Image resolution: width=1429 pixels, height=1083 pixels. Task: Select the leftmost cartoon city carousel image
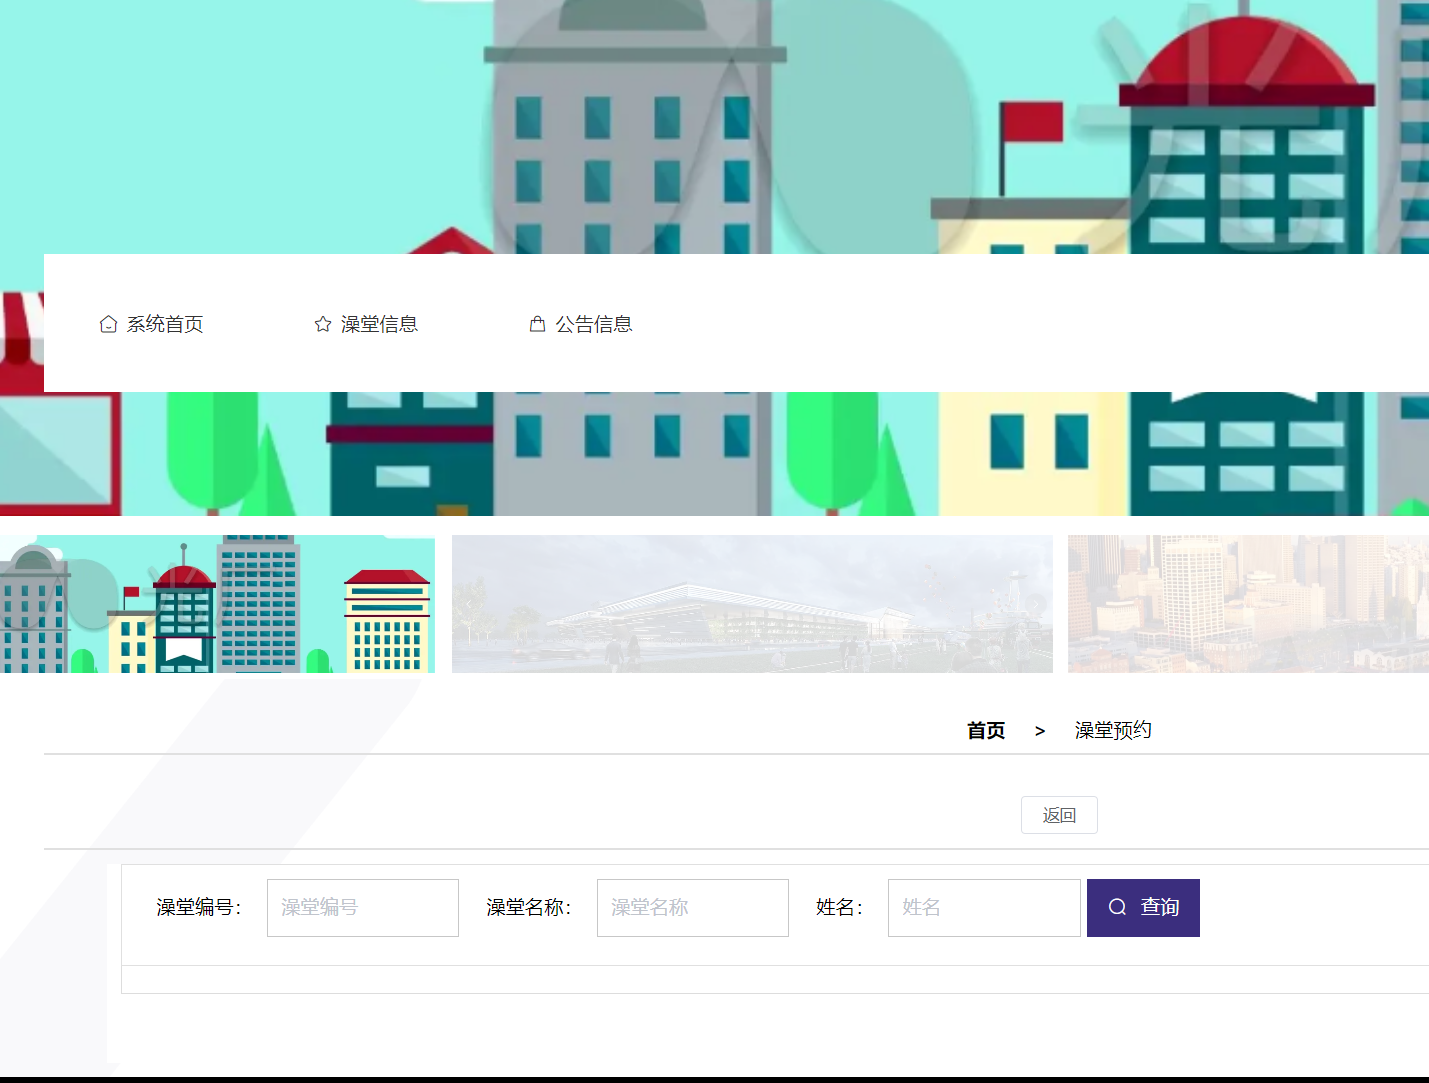[217, 603]
